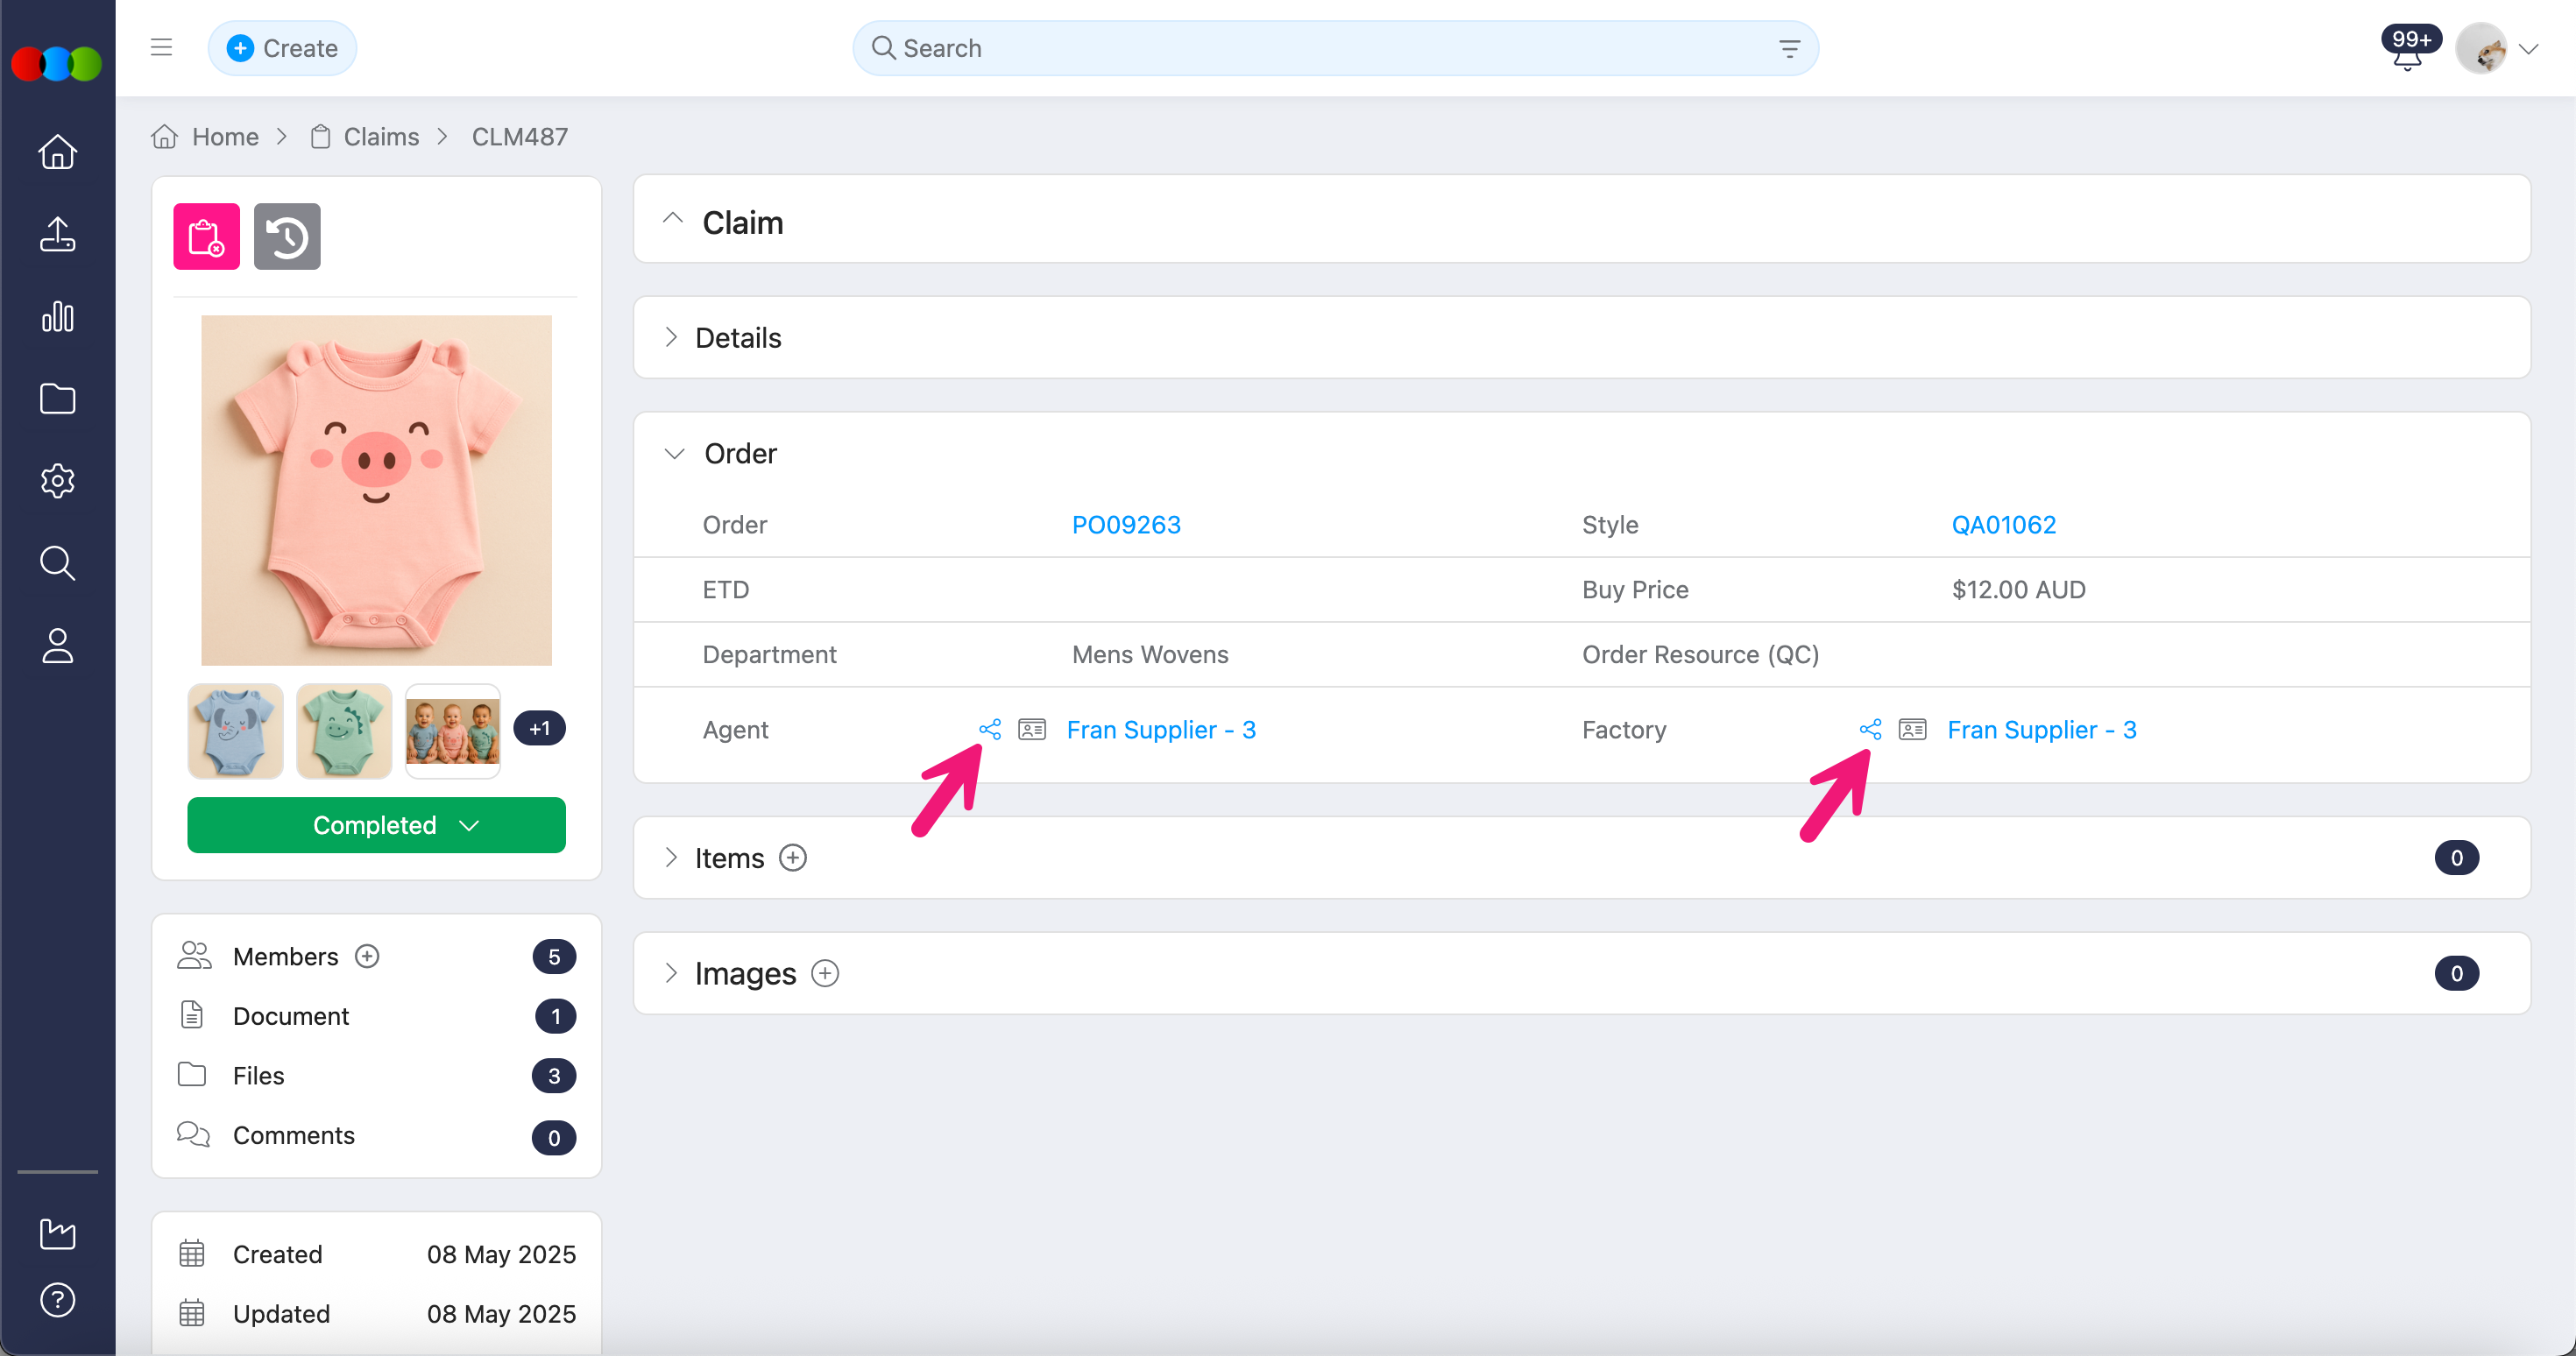This screenshot has height=1356, width=2576.
Task: Open order link PO09263
Action: pos(1126,525)
